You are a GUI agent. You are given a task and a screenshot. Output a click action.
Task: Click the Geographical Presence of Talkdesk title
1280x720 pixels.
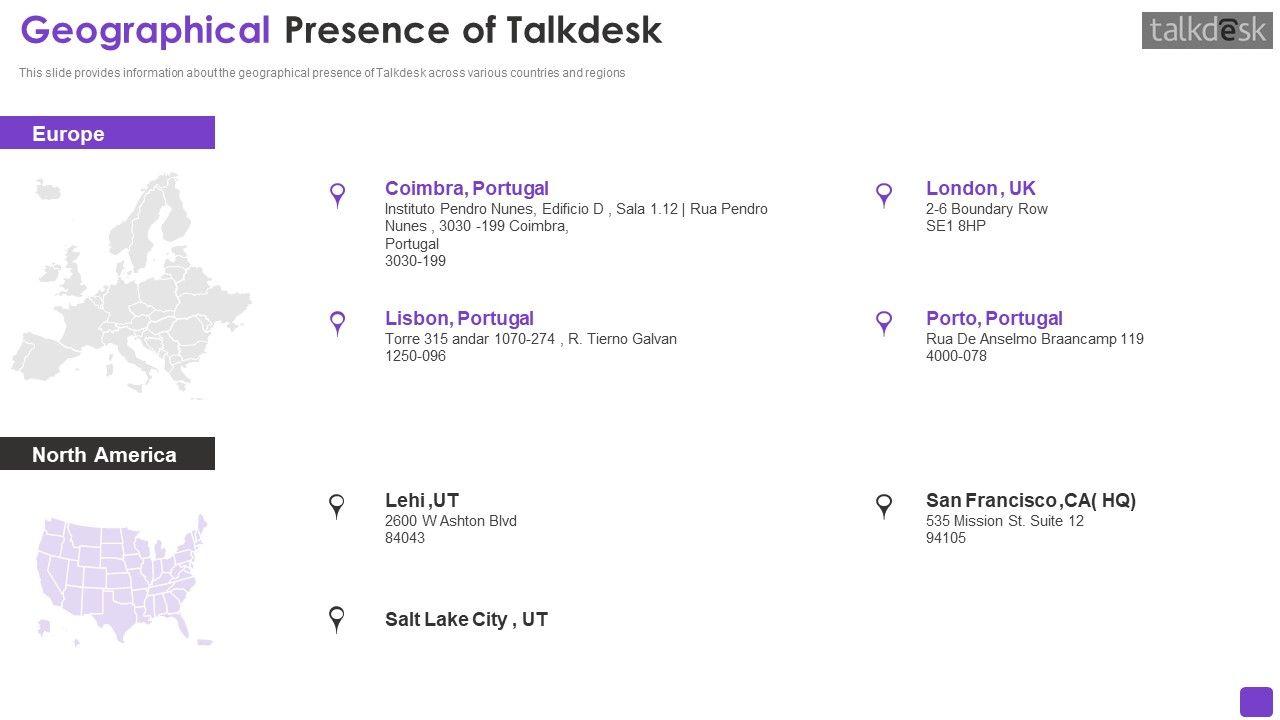coord(341,30)
